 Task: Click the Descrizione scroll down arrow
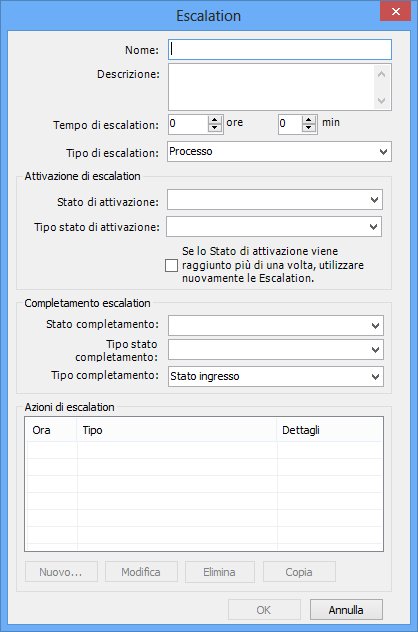[382, 100]
